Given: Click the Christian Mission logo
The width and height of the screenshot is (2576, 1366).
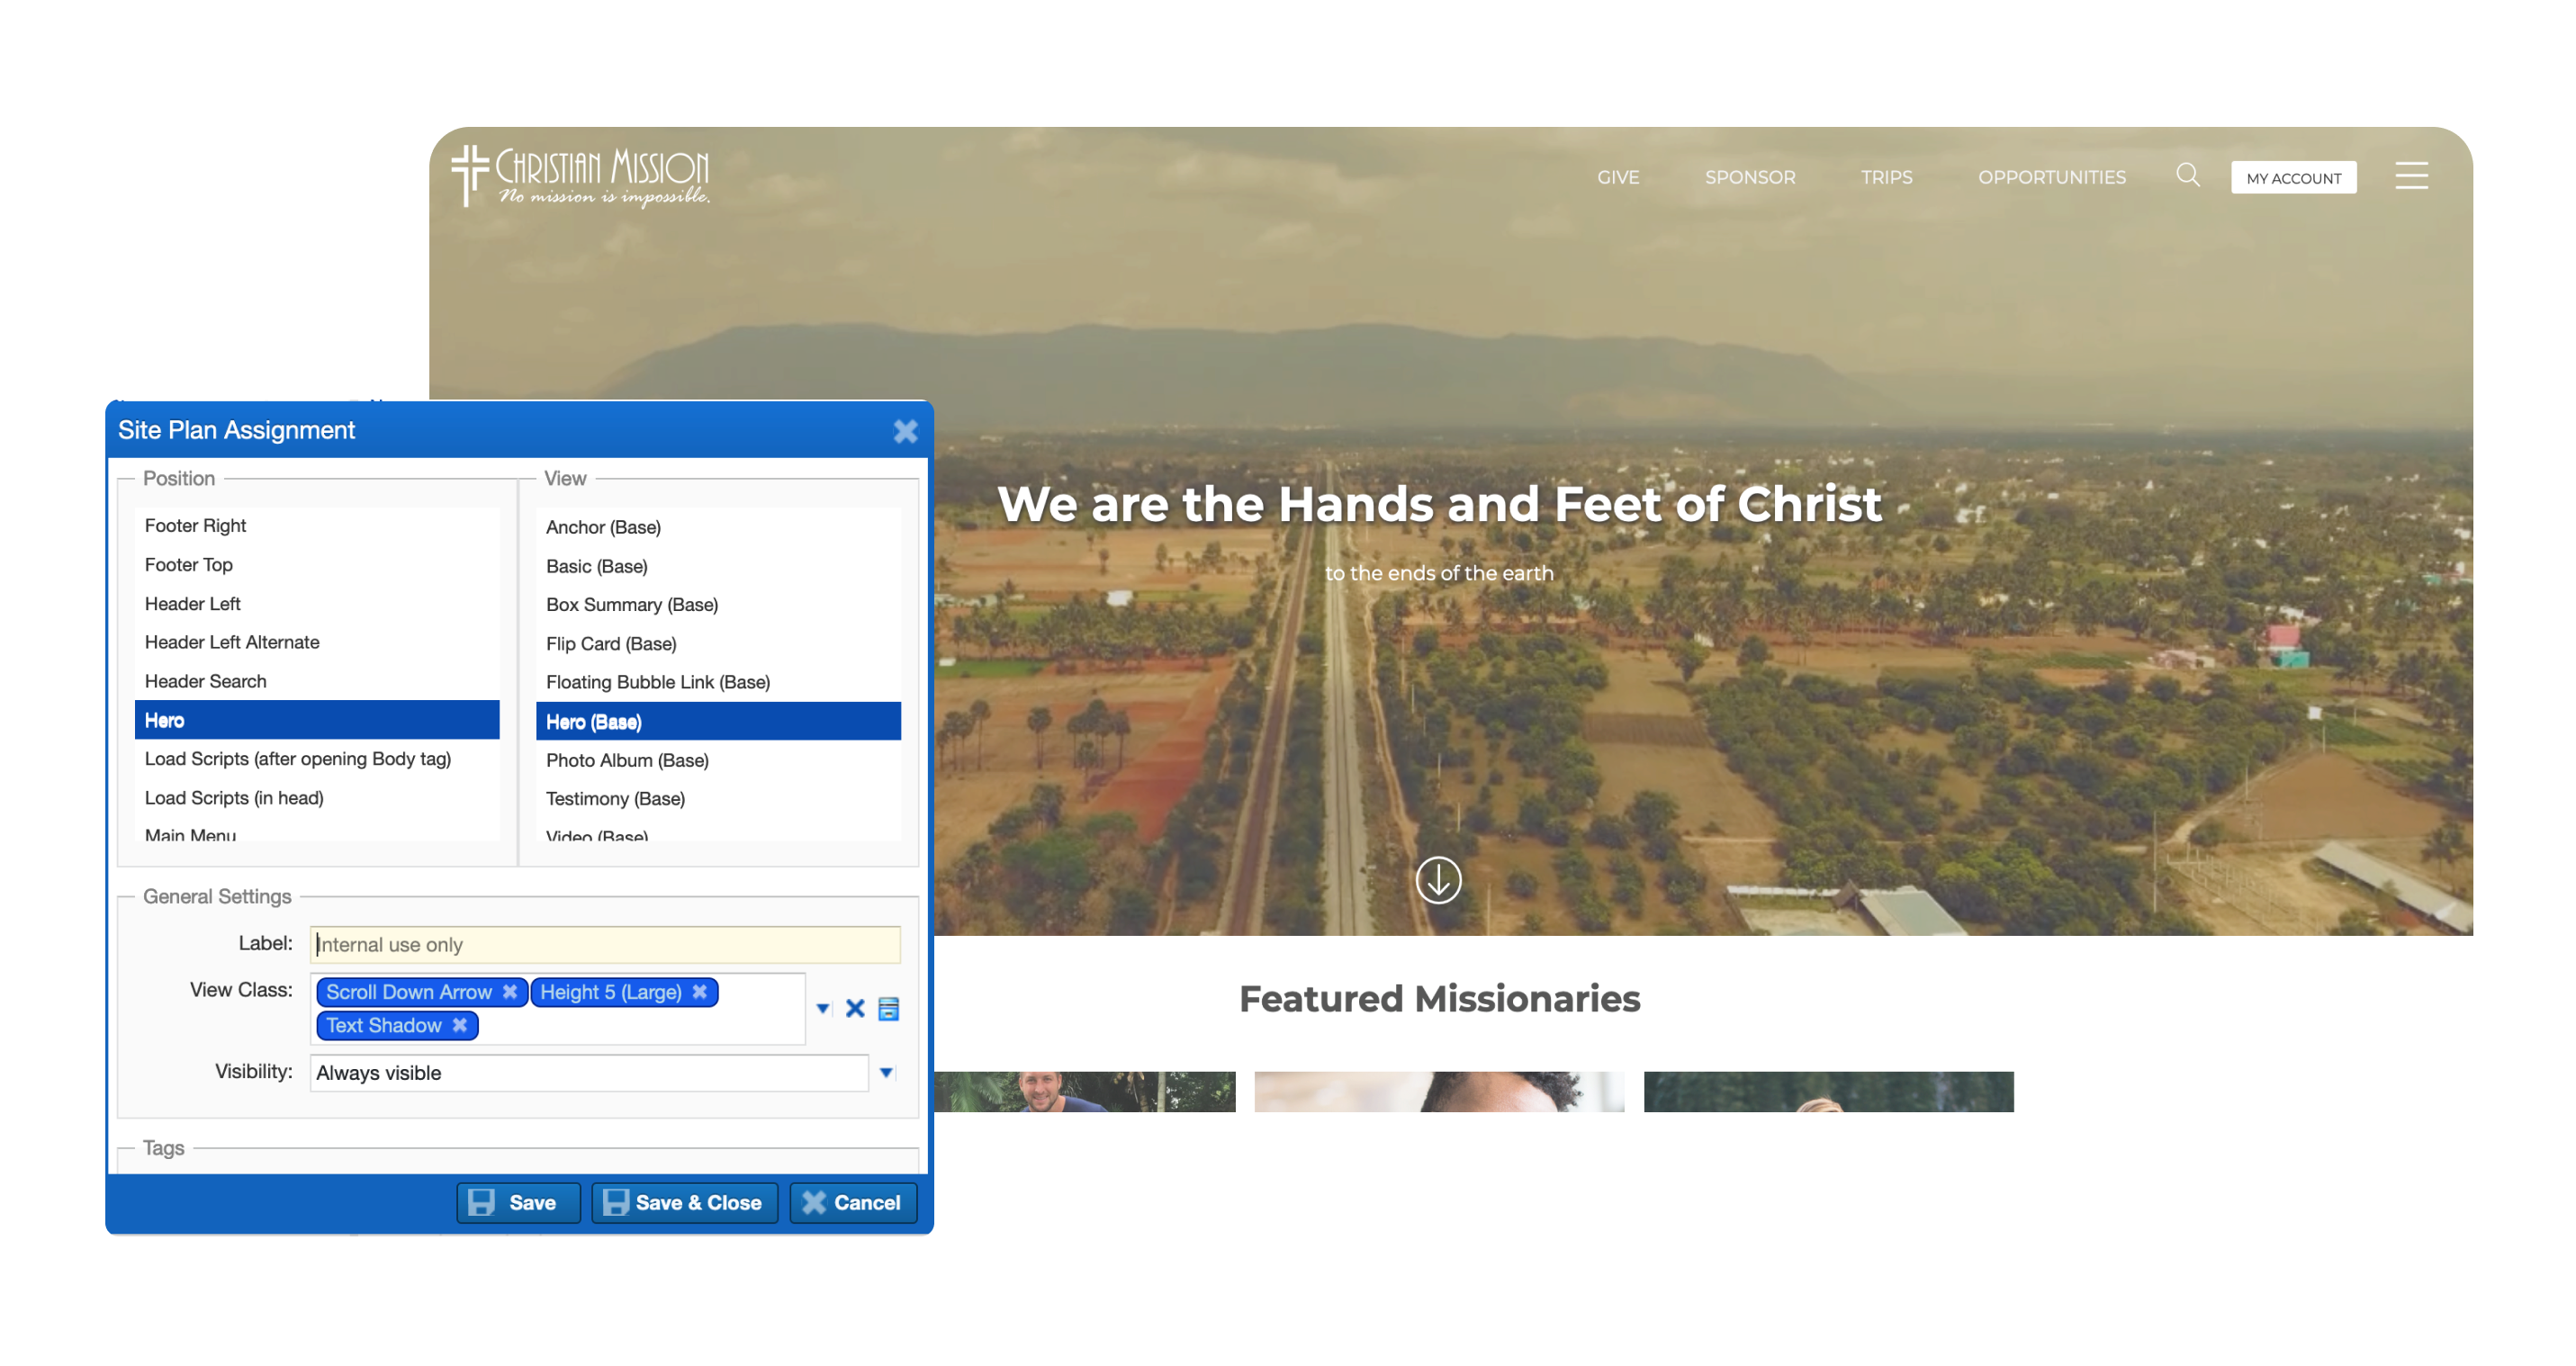Looking at the screenshot, I should pos(582,176).
